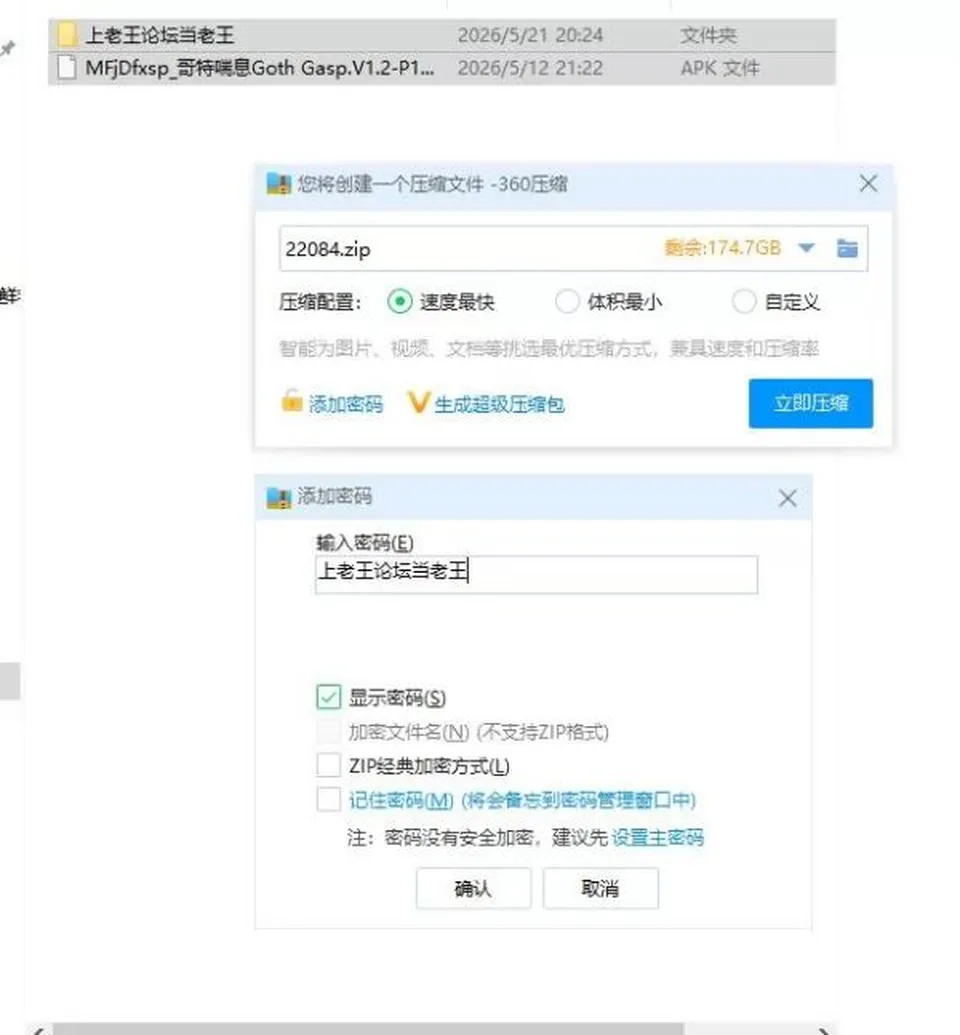
Task: Click the right scroll arrow at the bottom
Action: pos(824,1030)
